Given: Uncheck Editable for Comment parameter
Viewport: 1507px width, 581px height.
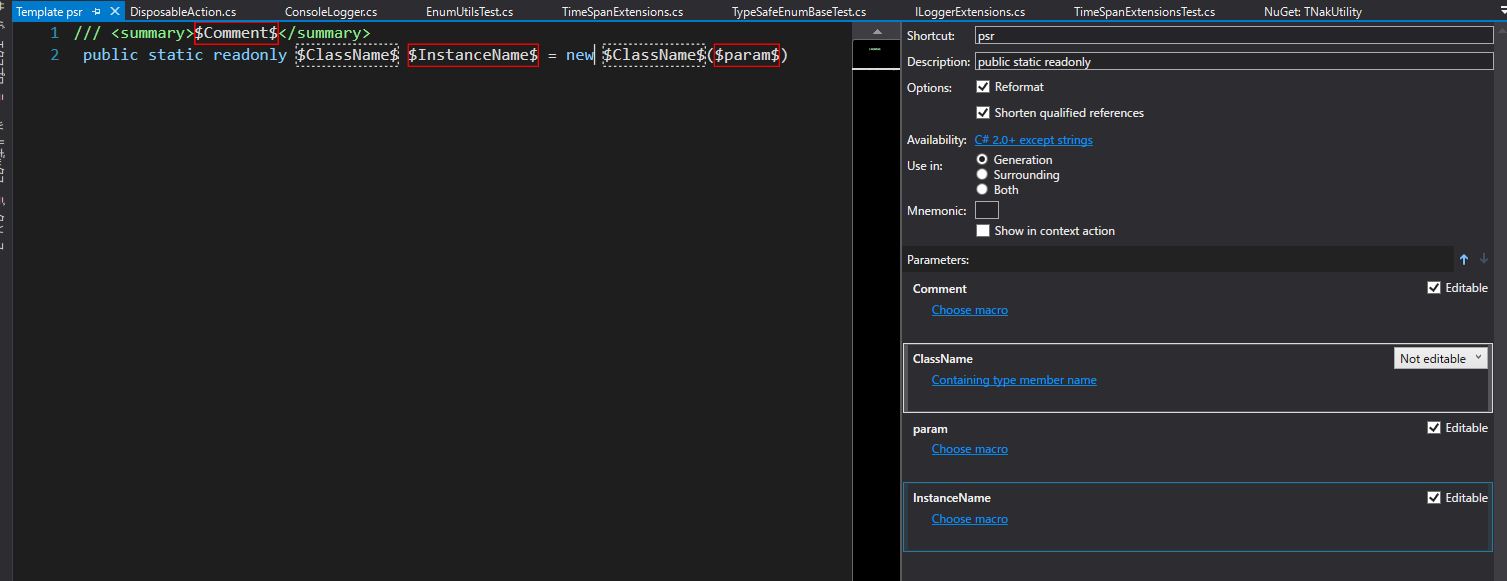Looking at the screenshot, I should pyautogui.click(x=1434, y=288).
